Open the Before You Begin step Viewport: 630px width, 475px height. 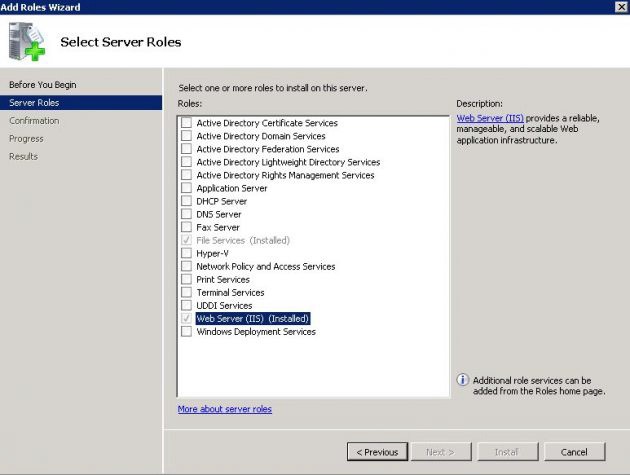(x=42, y=85)
